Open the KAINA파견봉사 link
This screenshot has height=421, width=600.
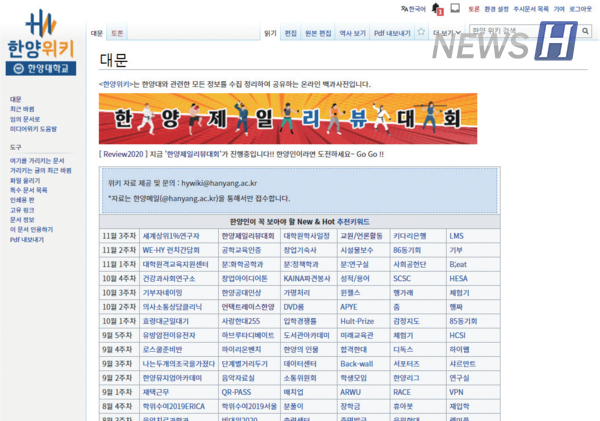coord(307,279)
